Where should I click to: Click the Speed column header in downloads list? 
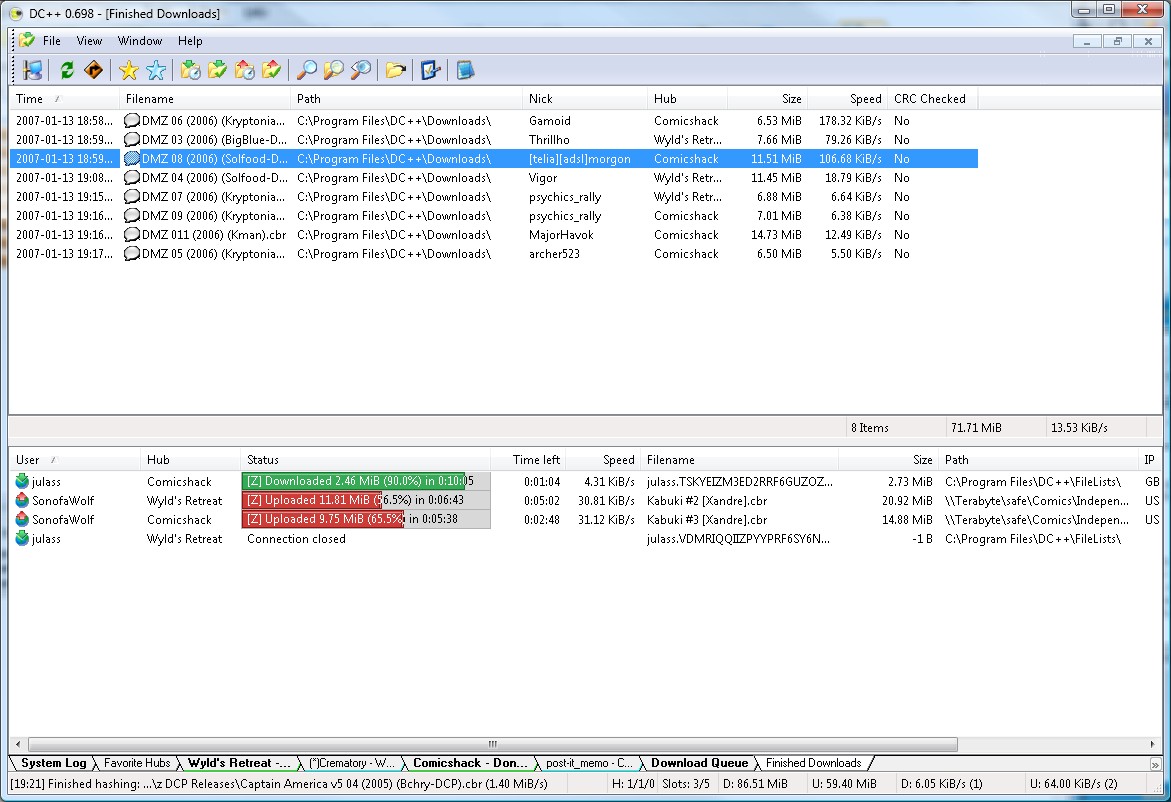tap(865, 99)
